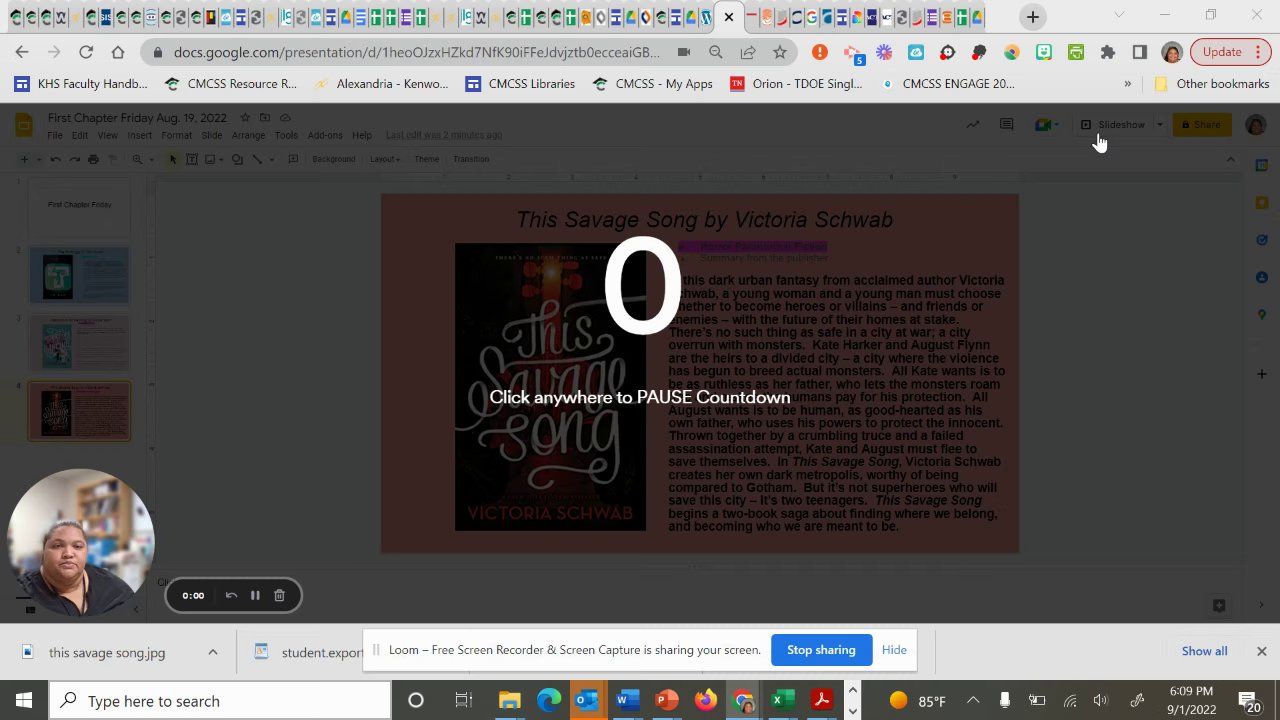The image size is (1280, 720).
Task: Expand hidden bookmarks with double chevron
Action: click(1127, 84)
